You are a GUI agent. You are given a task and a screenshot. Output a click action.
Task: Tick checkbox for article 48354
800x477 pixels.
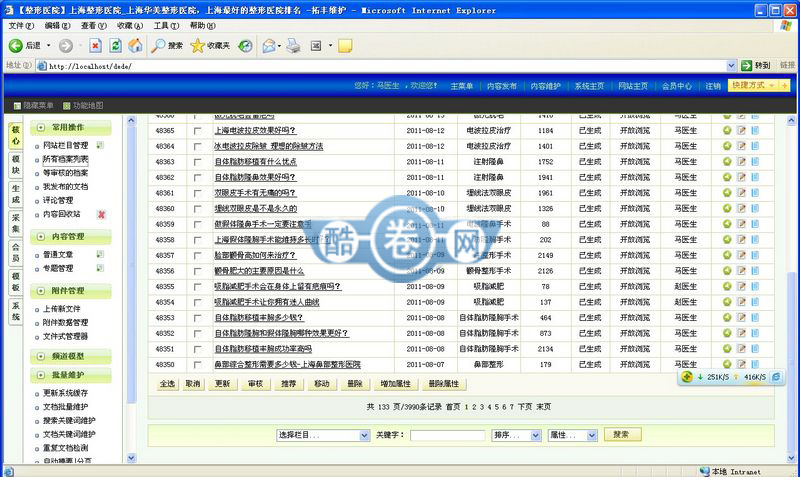[x=197, y=303]
